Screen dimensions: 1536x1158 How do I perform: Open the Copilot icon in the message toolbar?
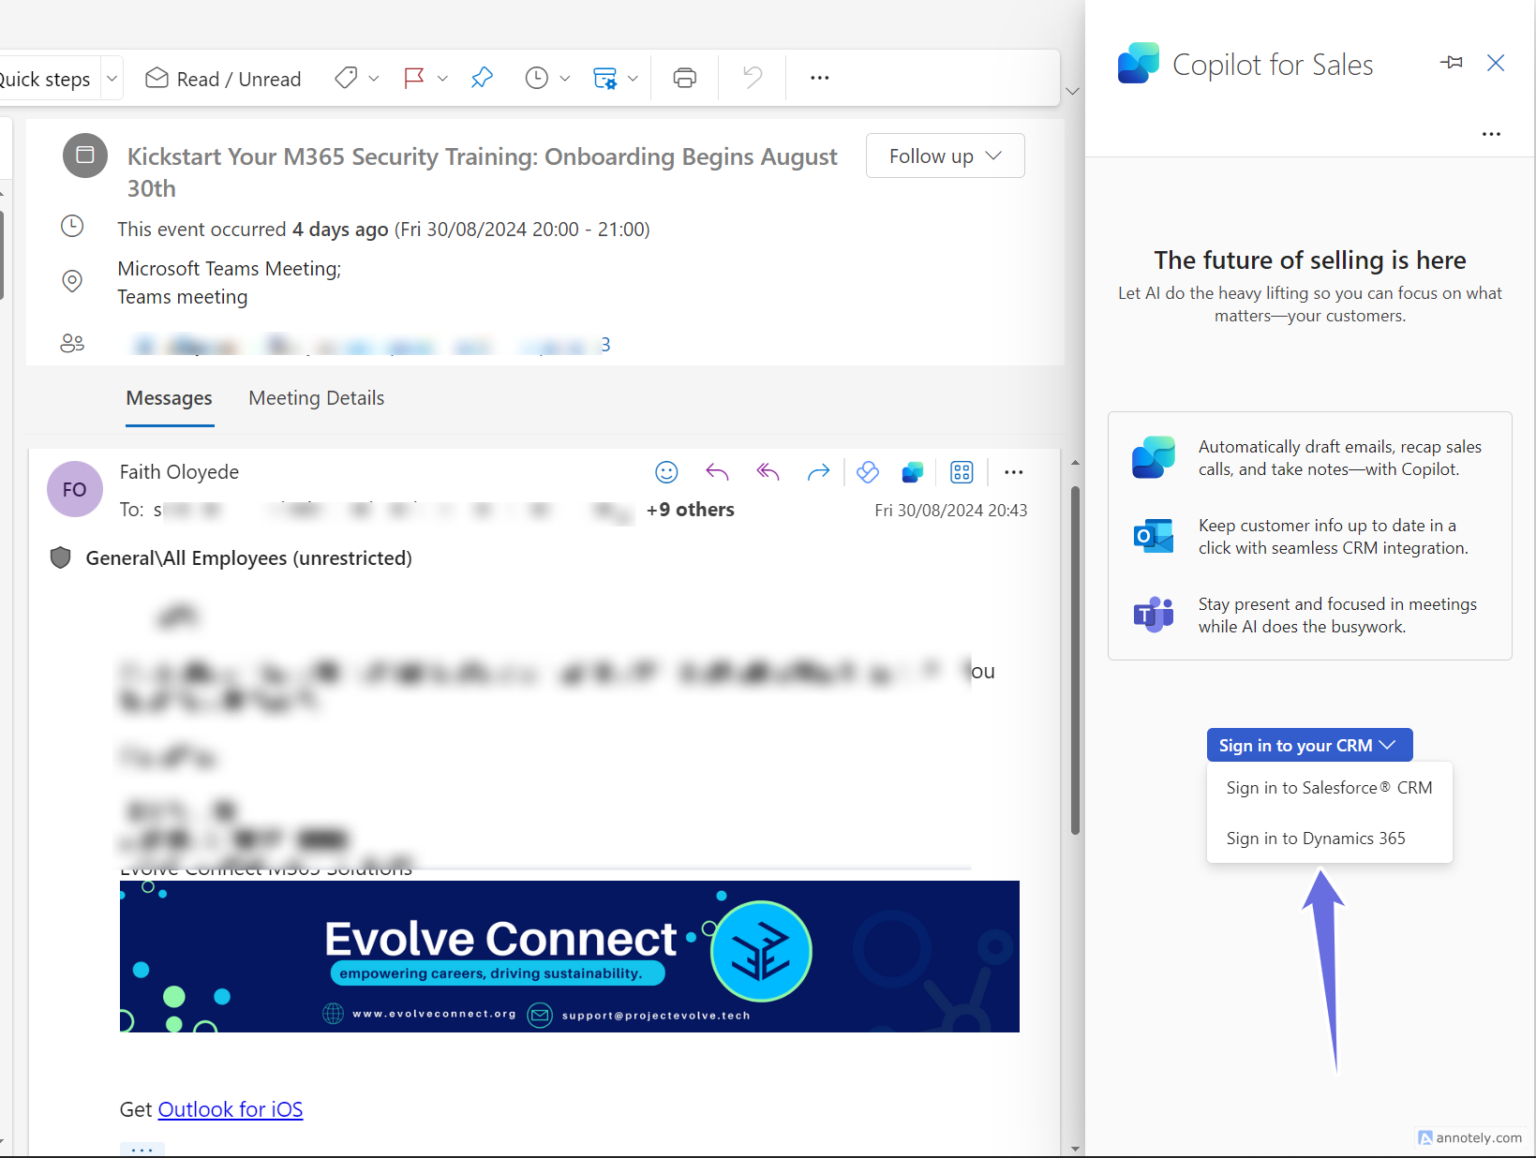tap(912, 471)
